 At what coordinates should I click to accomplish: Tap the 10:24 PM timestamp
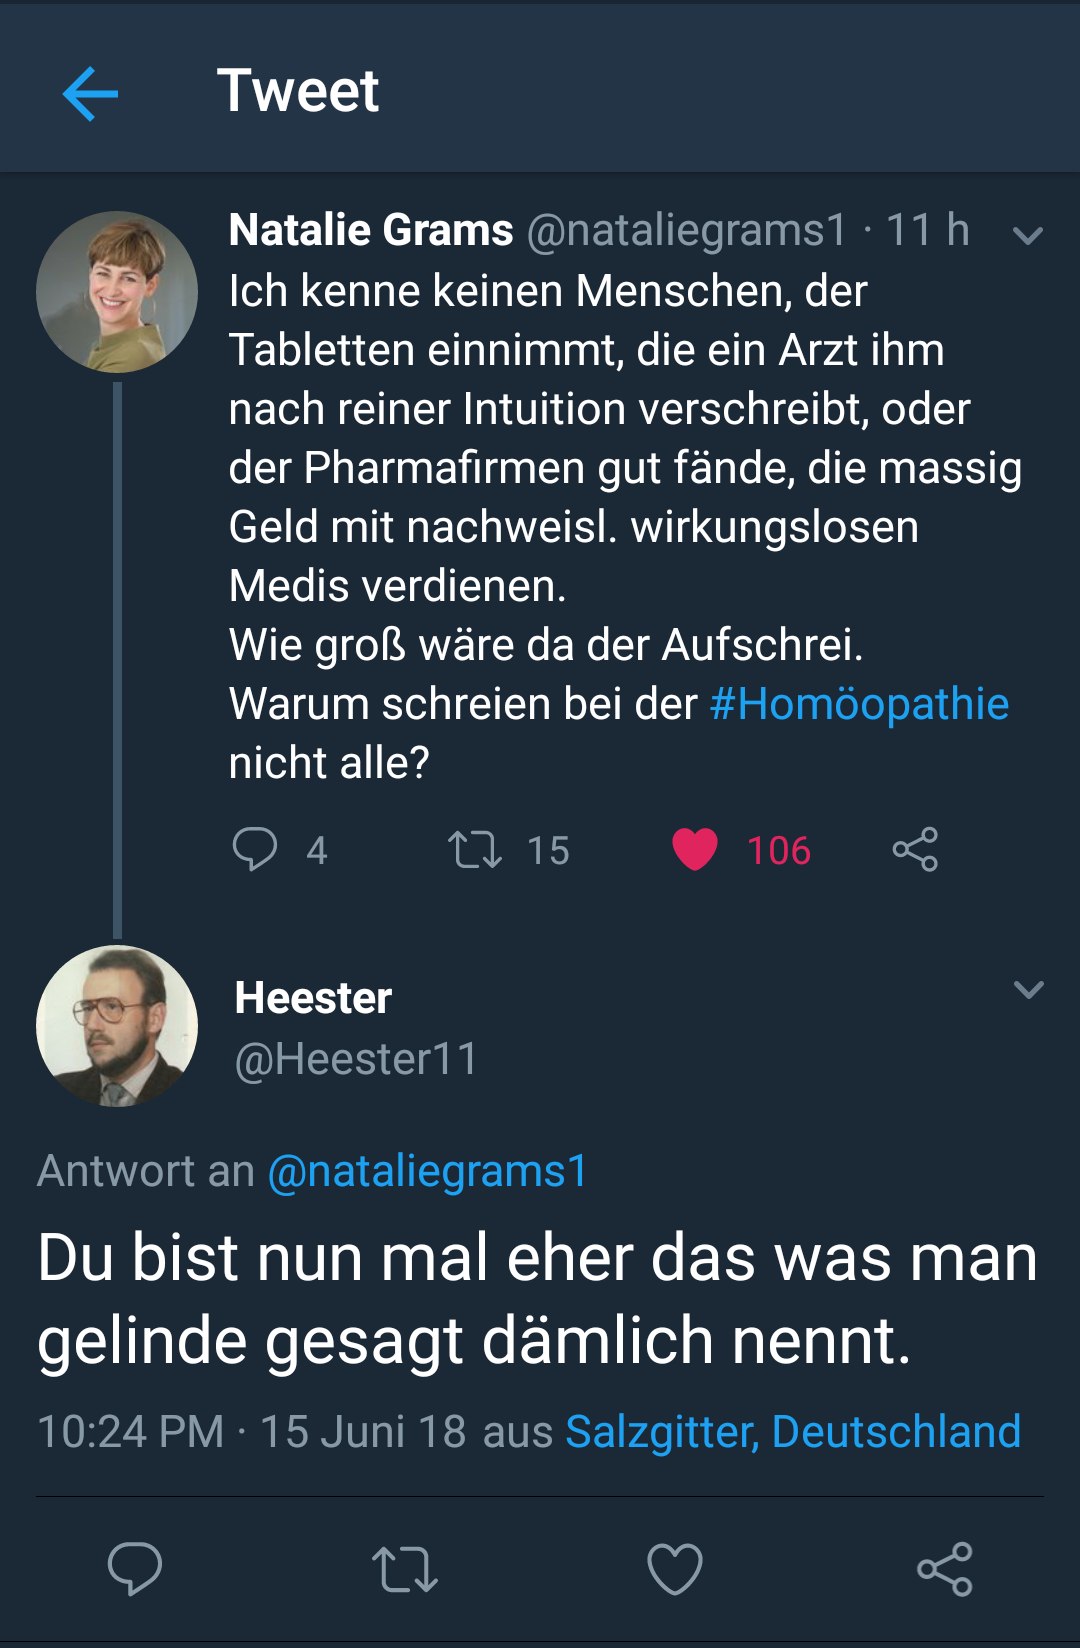tap(131, 1431)
